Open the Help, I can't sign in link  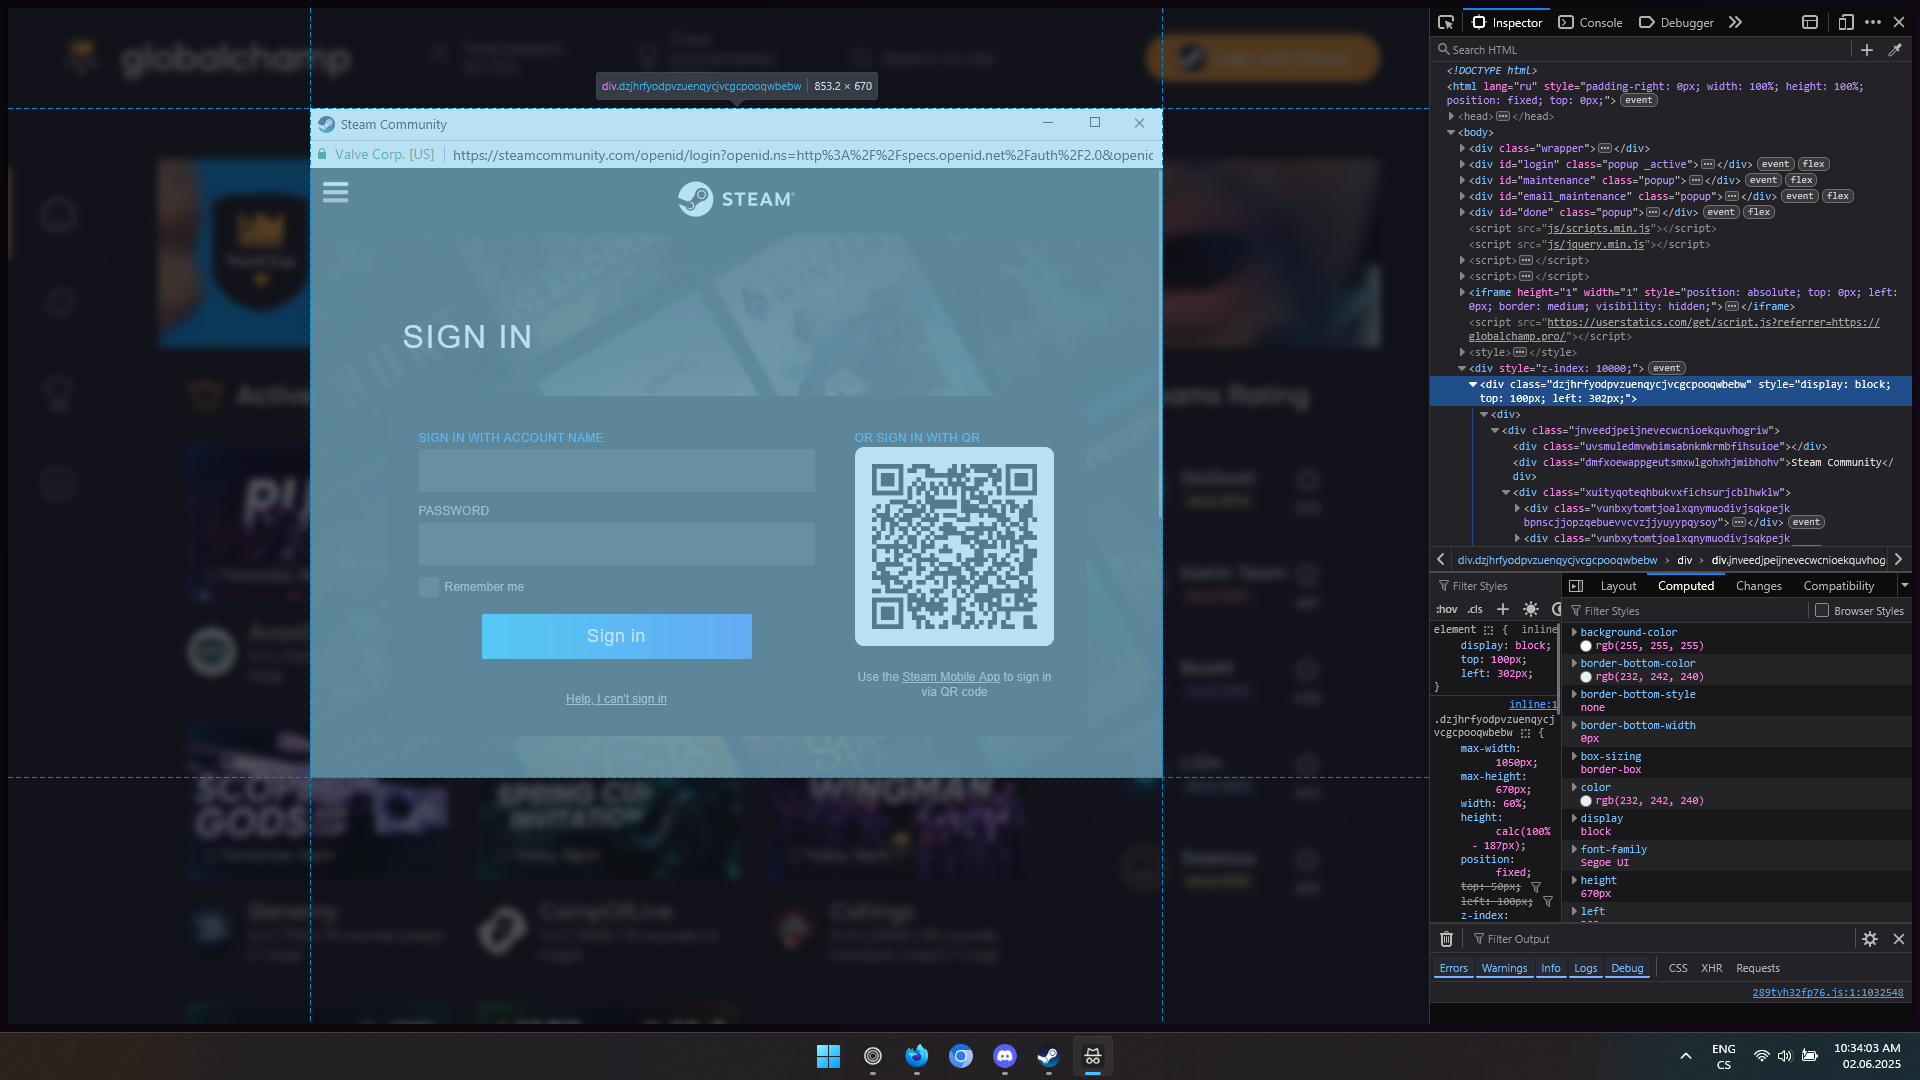(x=616, y=699)
